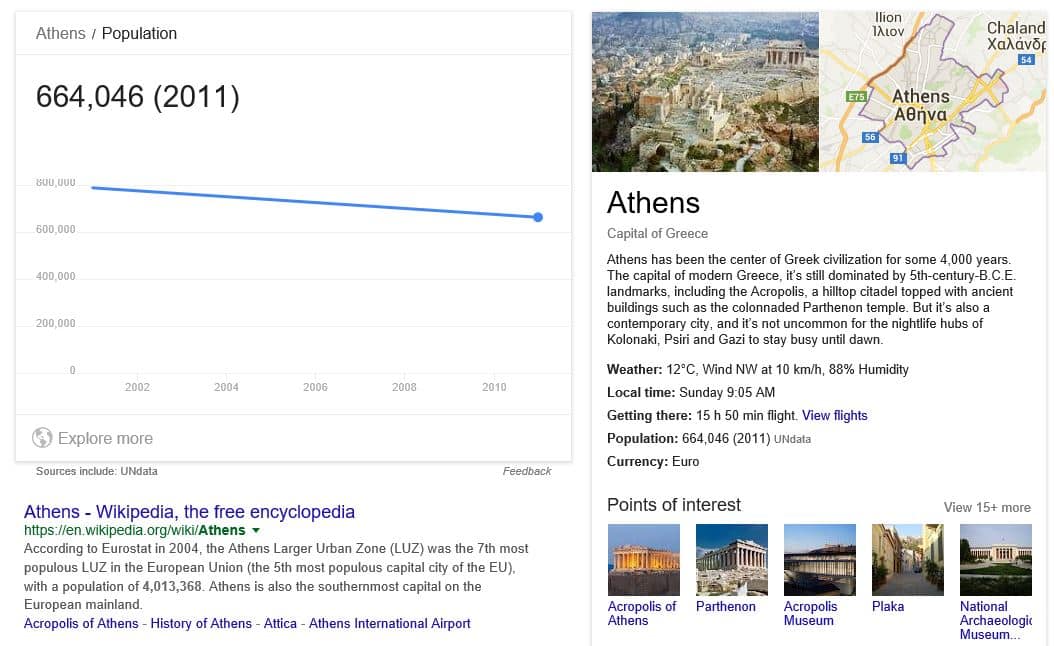Follow the Attica sitelink
1054x646 pixels.
tap(280, 623)
